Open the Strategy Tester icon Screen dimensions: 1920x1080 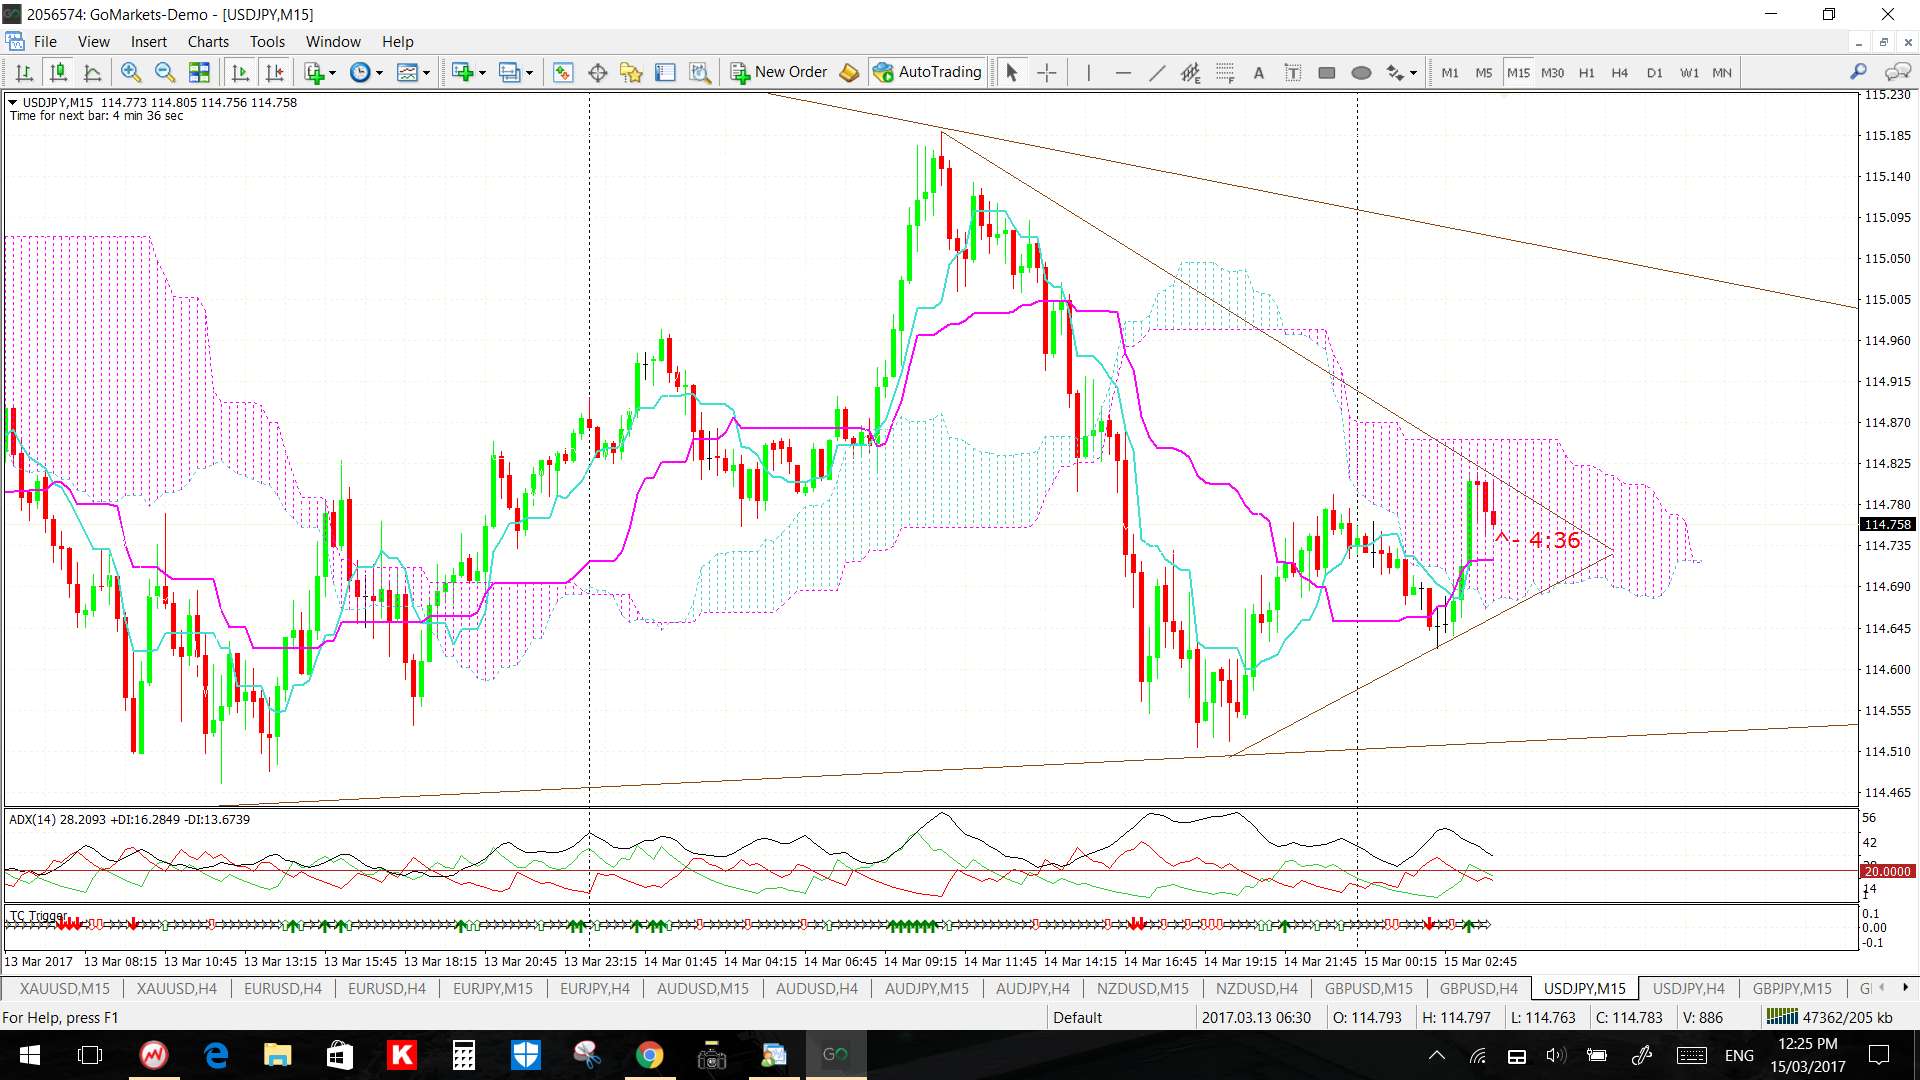tap(700, 72)
